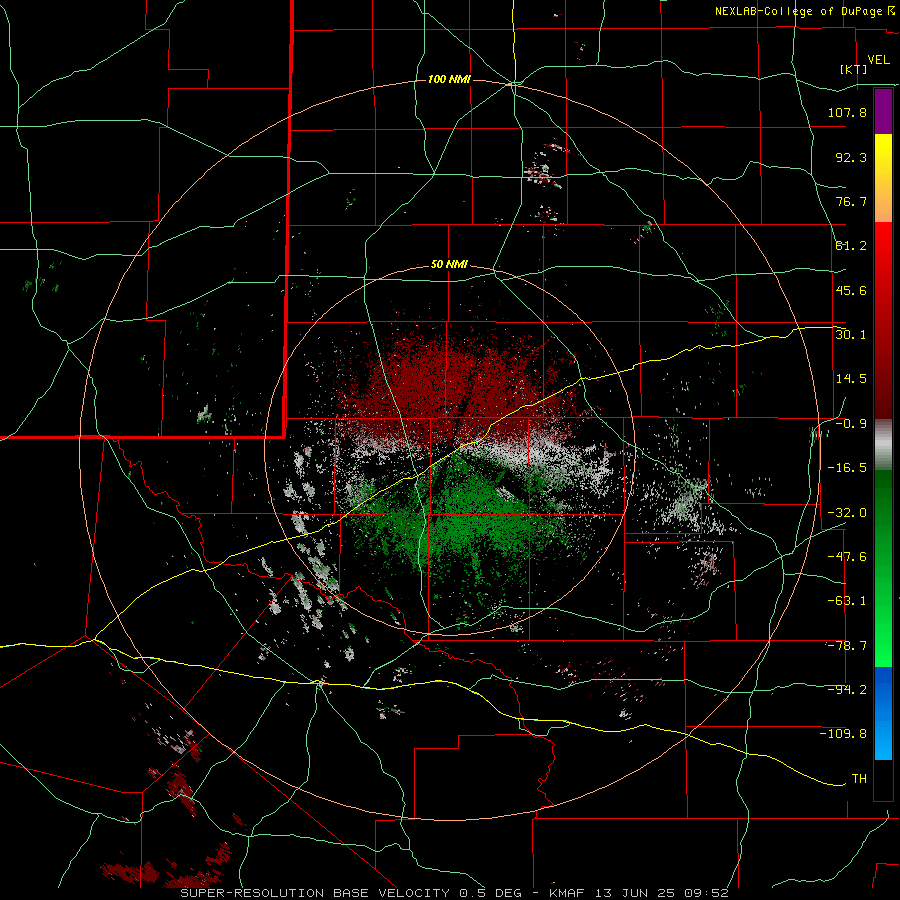
Task: Click the 50 NMI range ring label
Action: (x=449, y=265)
